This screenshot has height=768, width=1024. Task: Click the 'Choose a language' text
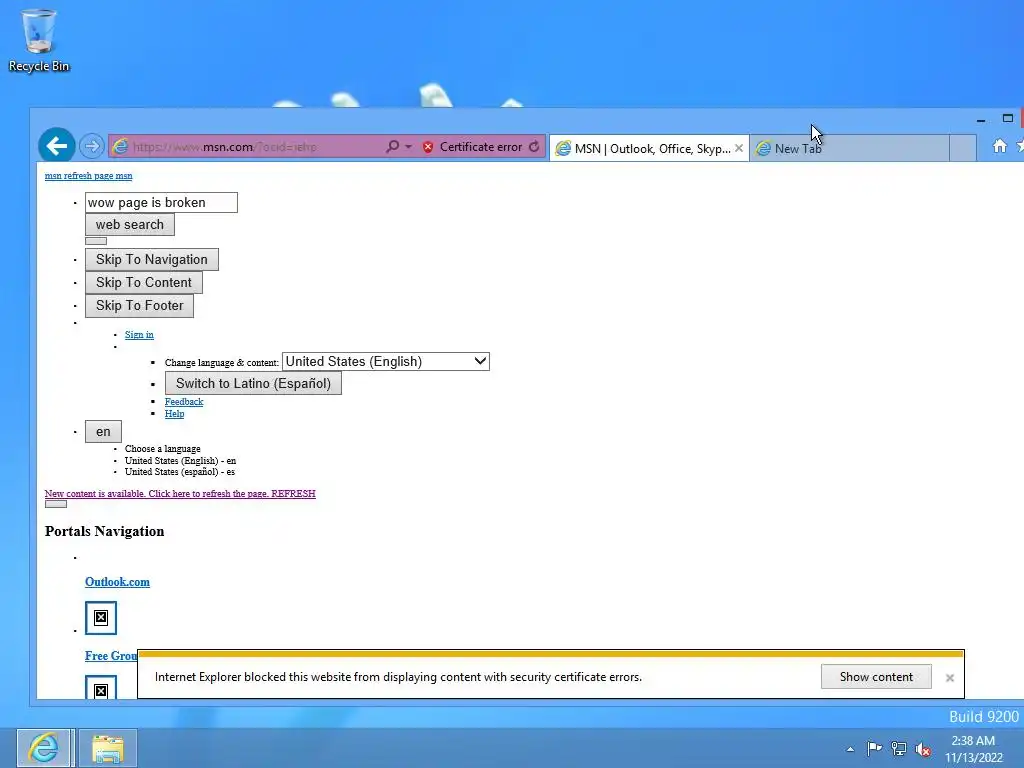pyautogui.click(x=163, y=449)
